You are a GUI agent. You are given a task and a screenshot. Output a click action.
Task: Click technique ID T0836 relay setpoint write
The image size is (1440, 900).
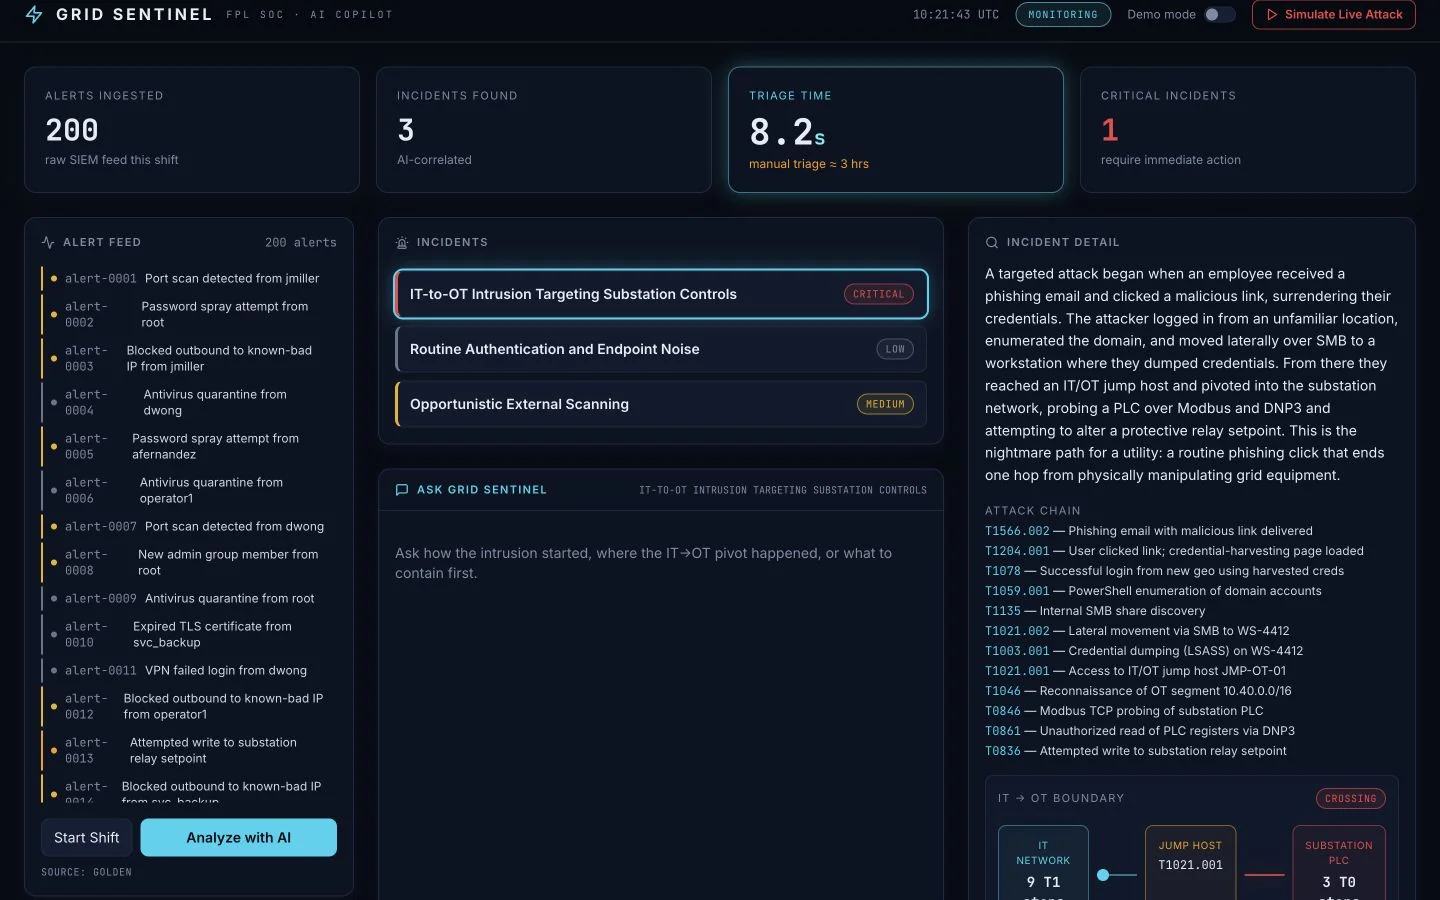pos(1003,751)
